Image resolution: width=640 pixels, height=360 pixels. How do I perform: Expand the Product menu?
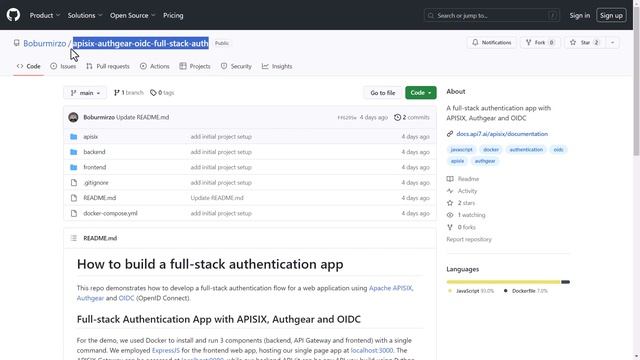(44, 15)
